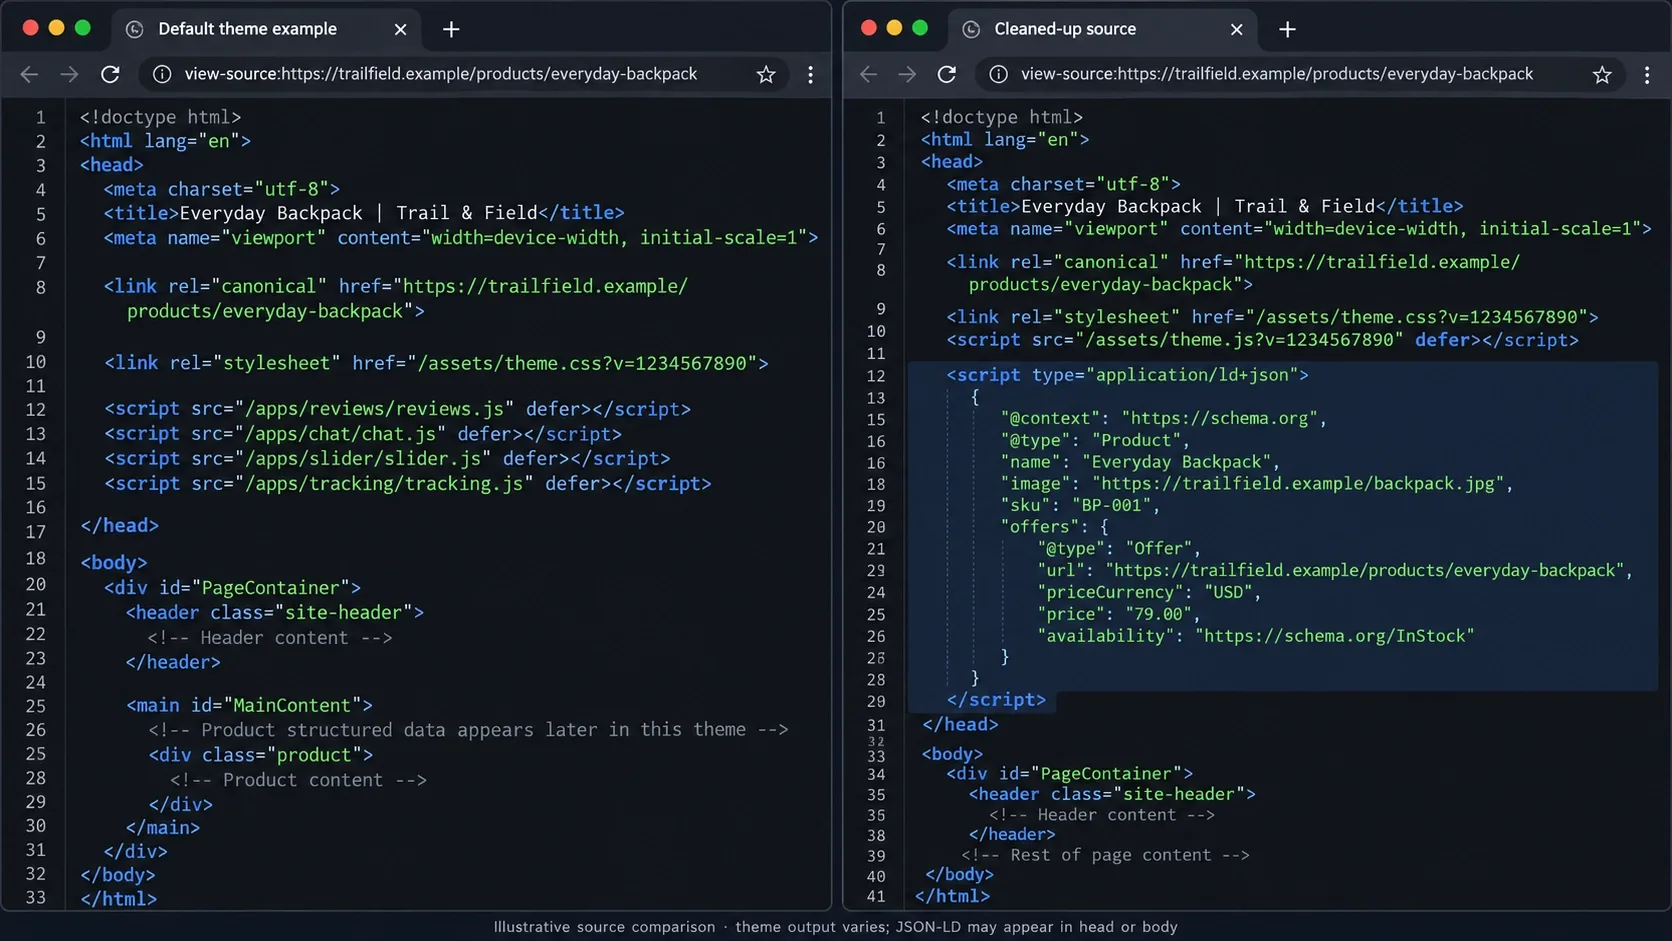Click forward arrow in Cleaned-up source window

(907, 74)
